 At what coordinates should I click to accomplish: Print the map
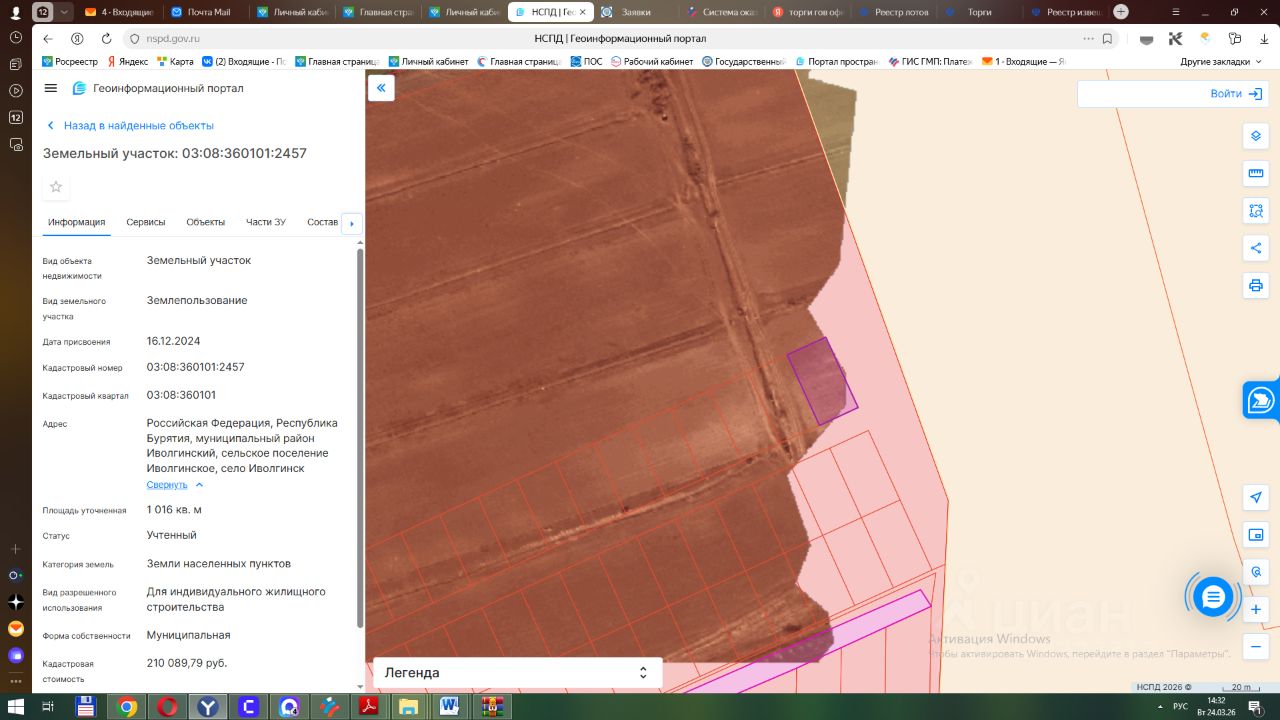pos(1256,285)
